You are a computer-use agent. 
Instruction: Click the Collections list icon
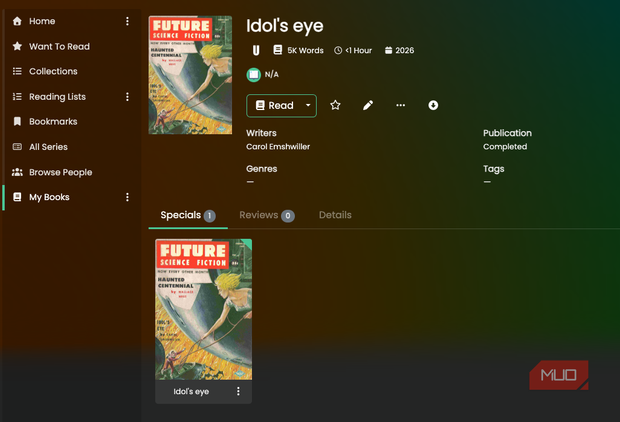(x=17, y=71)
